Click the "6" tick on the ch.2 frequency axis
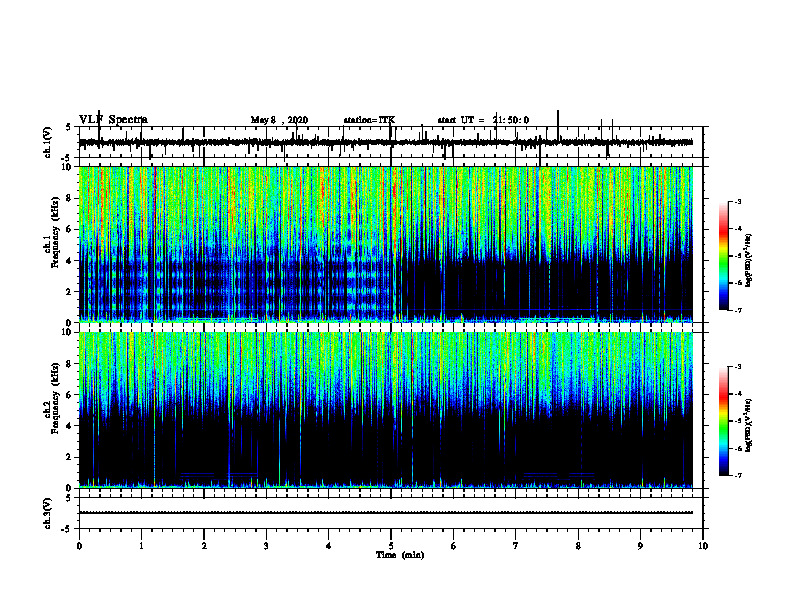This screenshot has height=612, width=792. [x=71, y=395]
